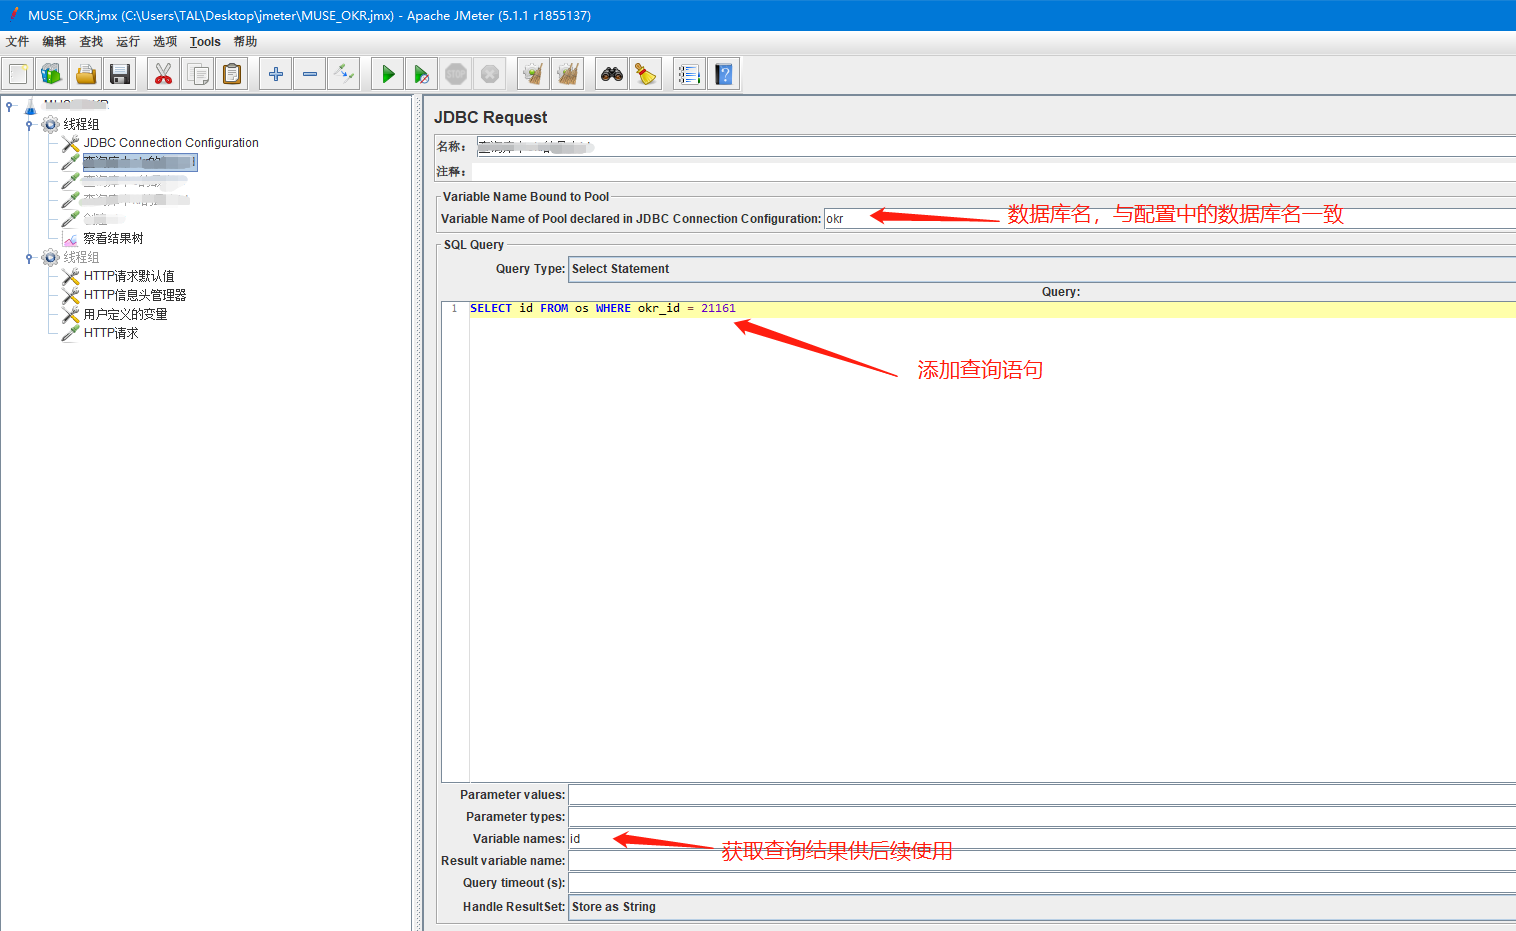
Task: Select the first enabled 线程组 tree item
Action: pos(81,124)
